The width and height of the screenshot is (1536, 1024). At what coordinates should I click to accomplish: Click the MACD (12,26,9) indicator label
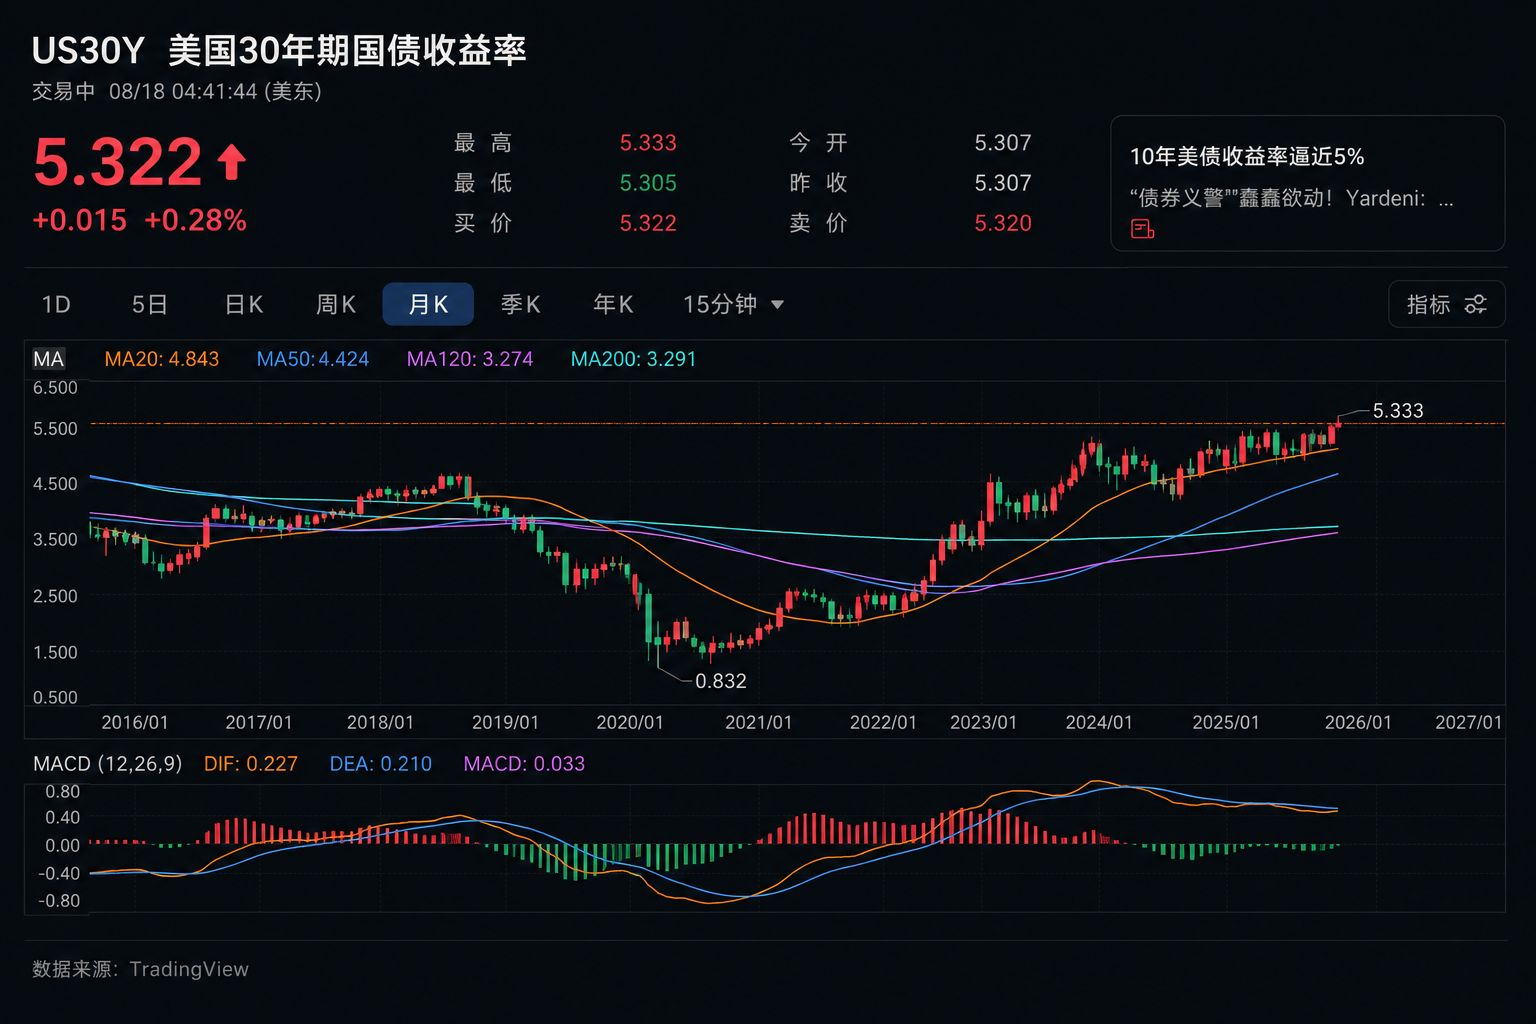click(x=107, y=764)
